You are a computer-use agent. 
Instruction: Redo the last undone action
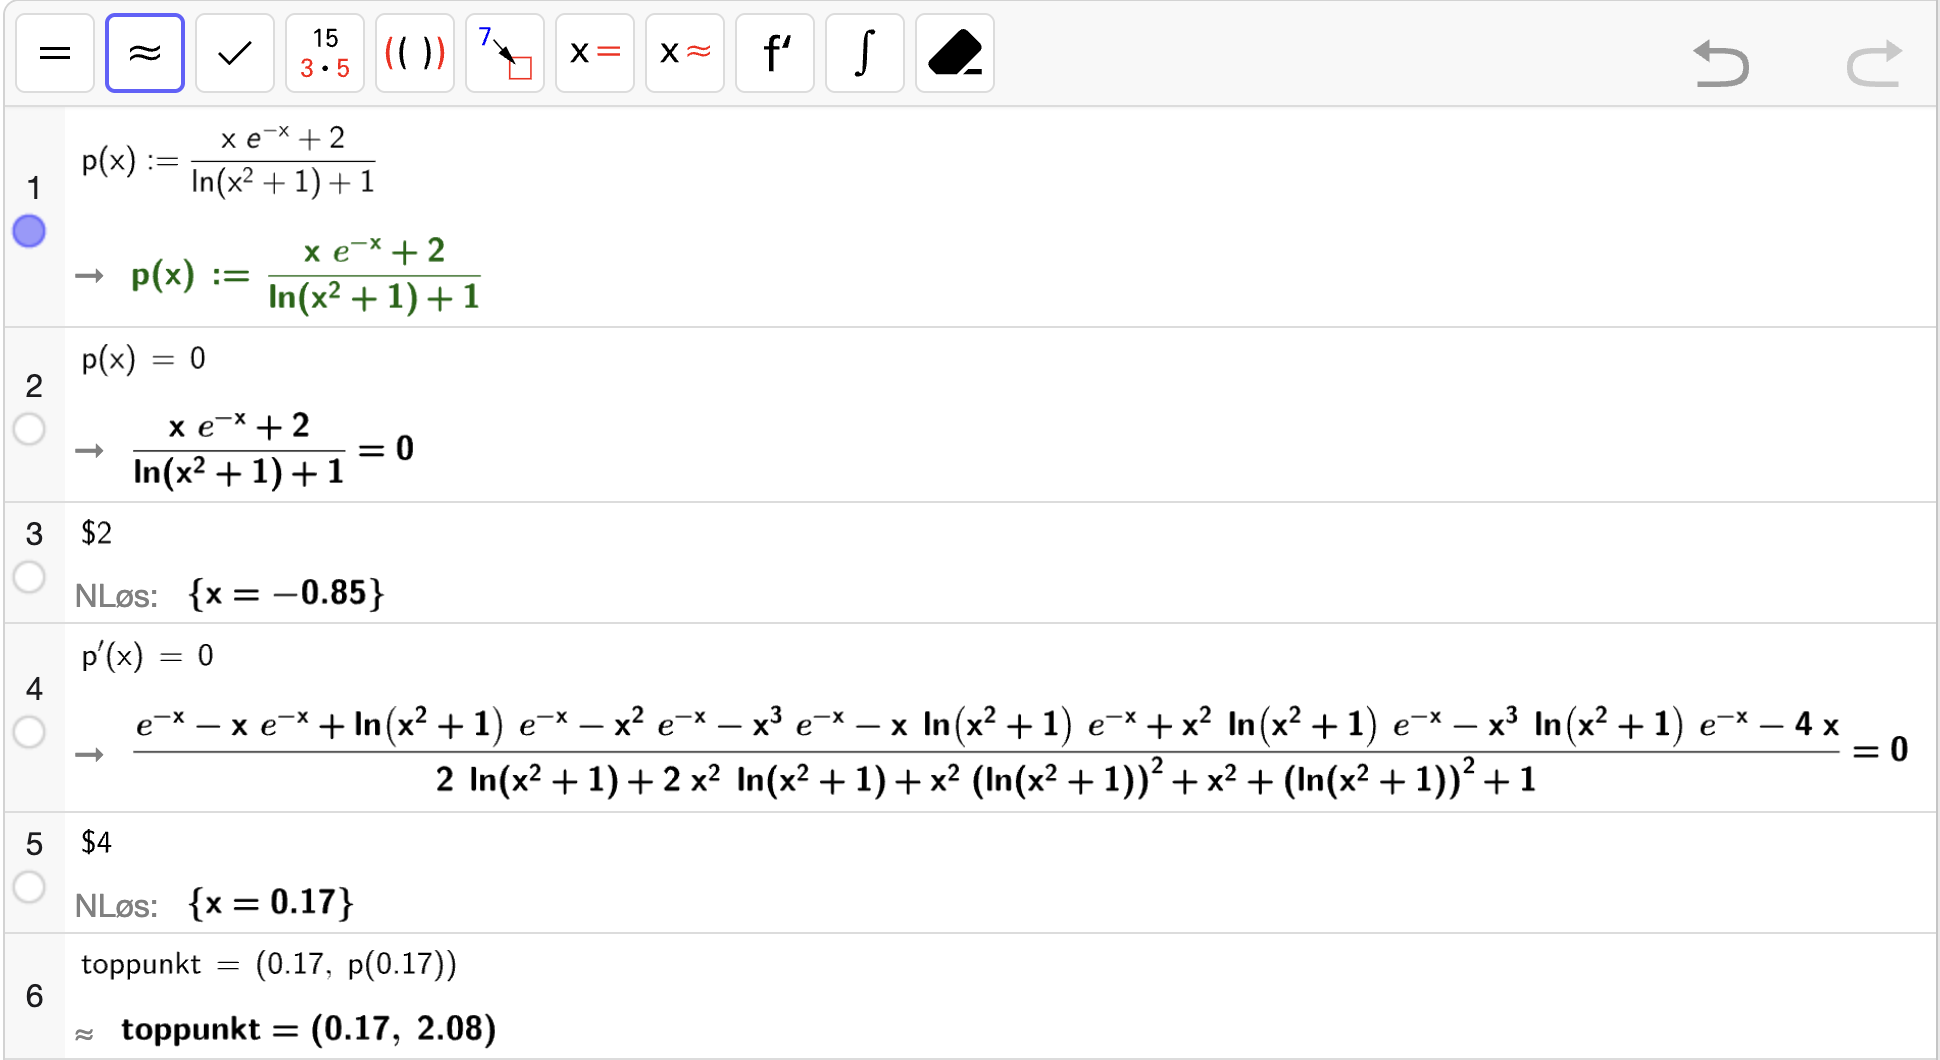[x=1873, y=63]
